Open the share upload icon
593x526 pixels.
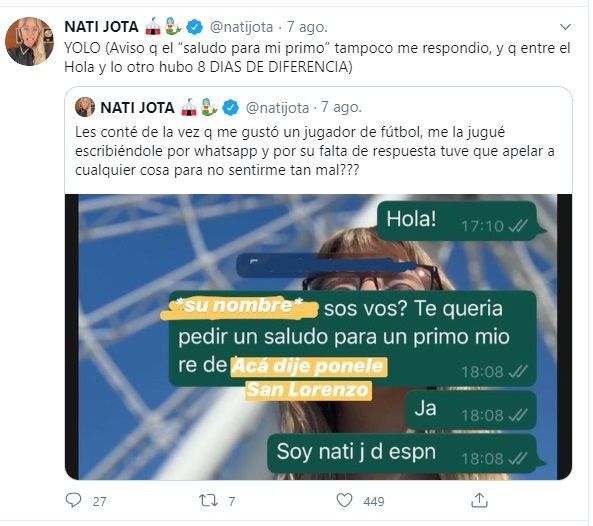pyautogui.click(x=479, y=500)
